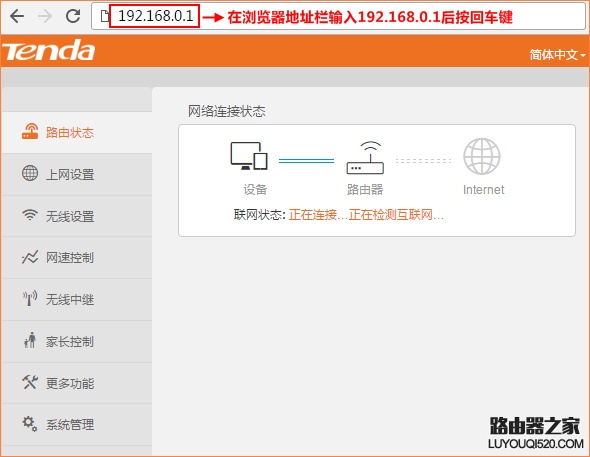Click the browser back arrow

point(17,16)
